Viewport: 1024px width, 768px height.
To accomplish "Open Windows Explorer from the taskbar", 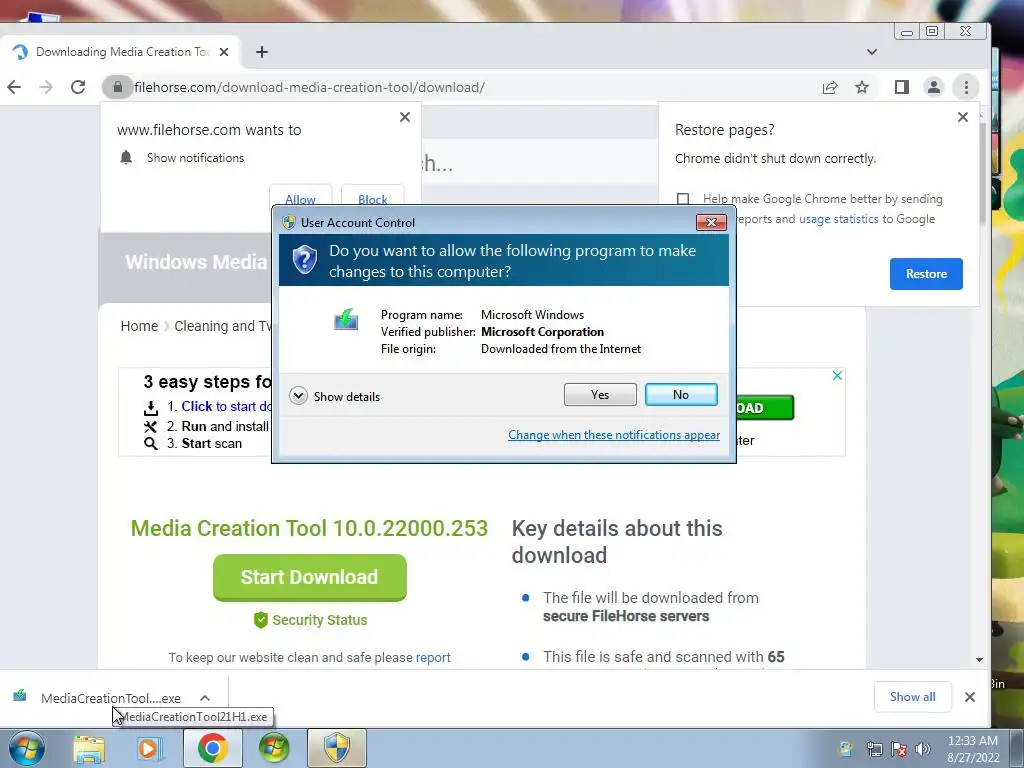I will (x=88, y=748).
